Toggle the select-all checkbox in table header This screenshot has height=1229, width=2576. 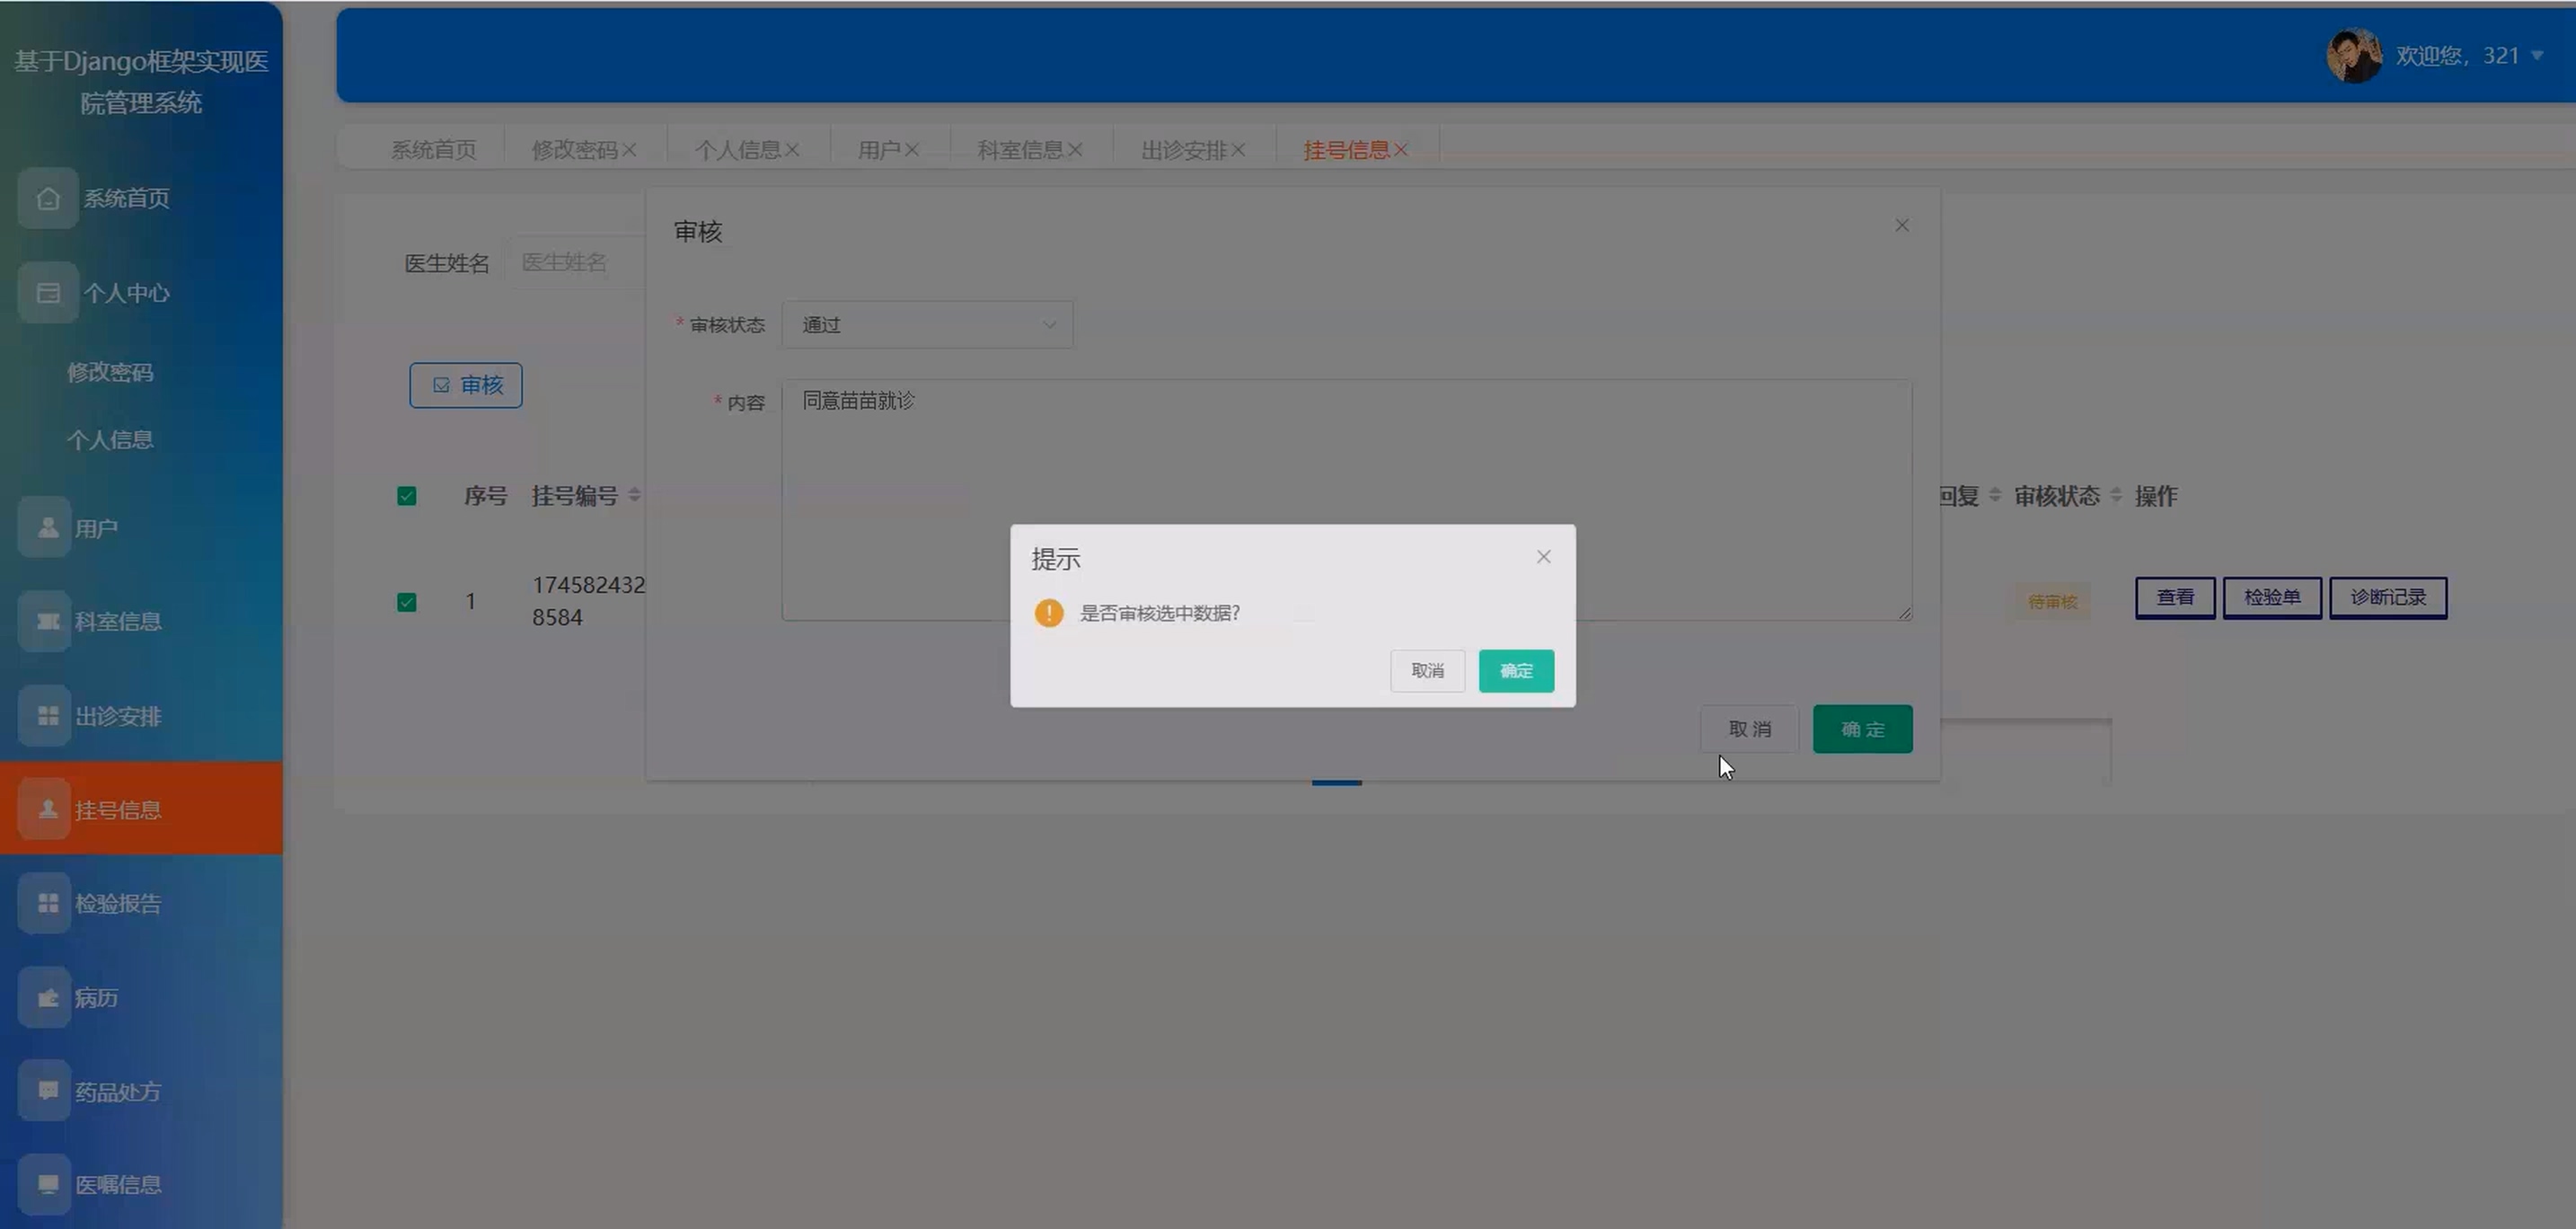tap(406, 496)
